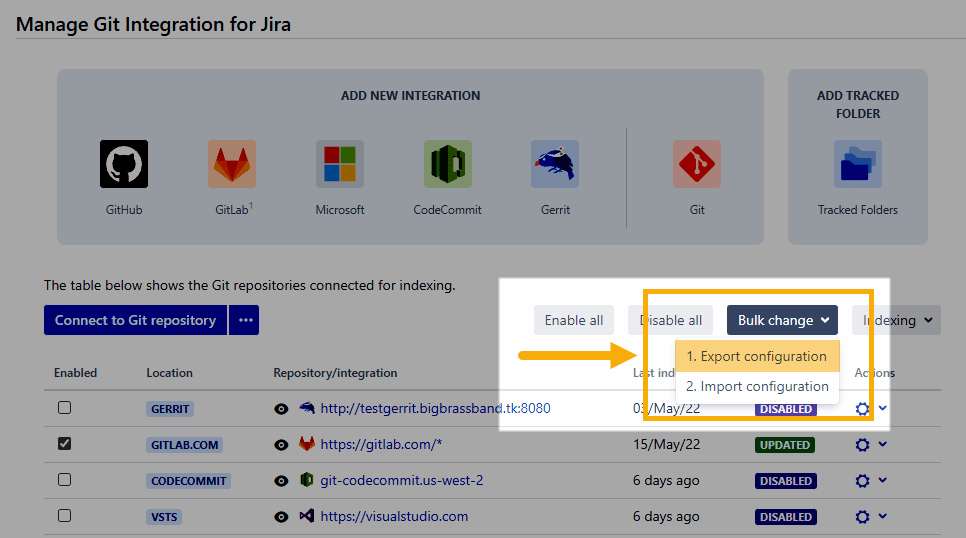Open the Tracked Folders icon
Screen dimensions: 966x538
point(857,164)
